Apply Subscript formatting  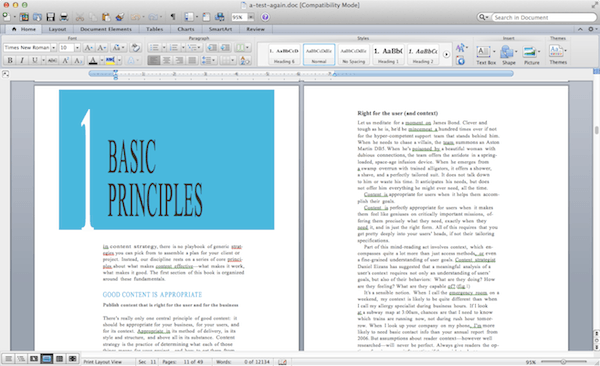pos(78,60)
